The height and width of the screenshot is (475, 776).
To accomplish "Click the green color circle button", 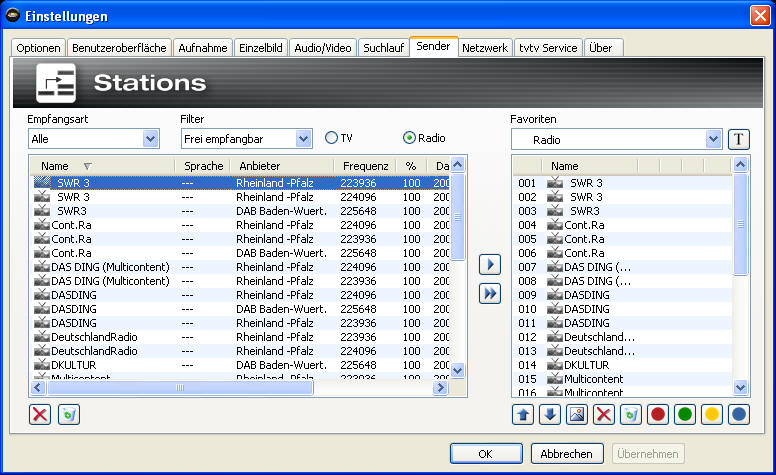I will pos(684,414).
